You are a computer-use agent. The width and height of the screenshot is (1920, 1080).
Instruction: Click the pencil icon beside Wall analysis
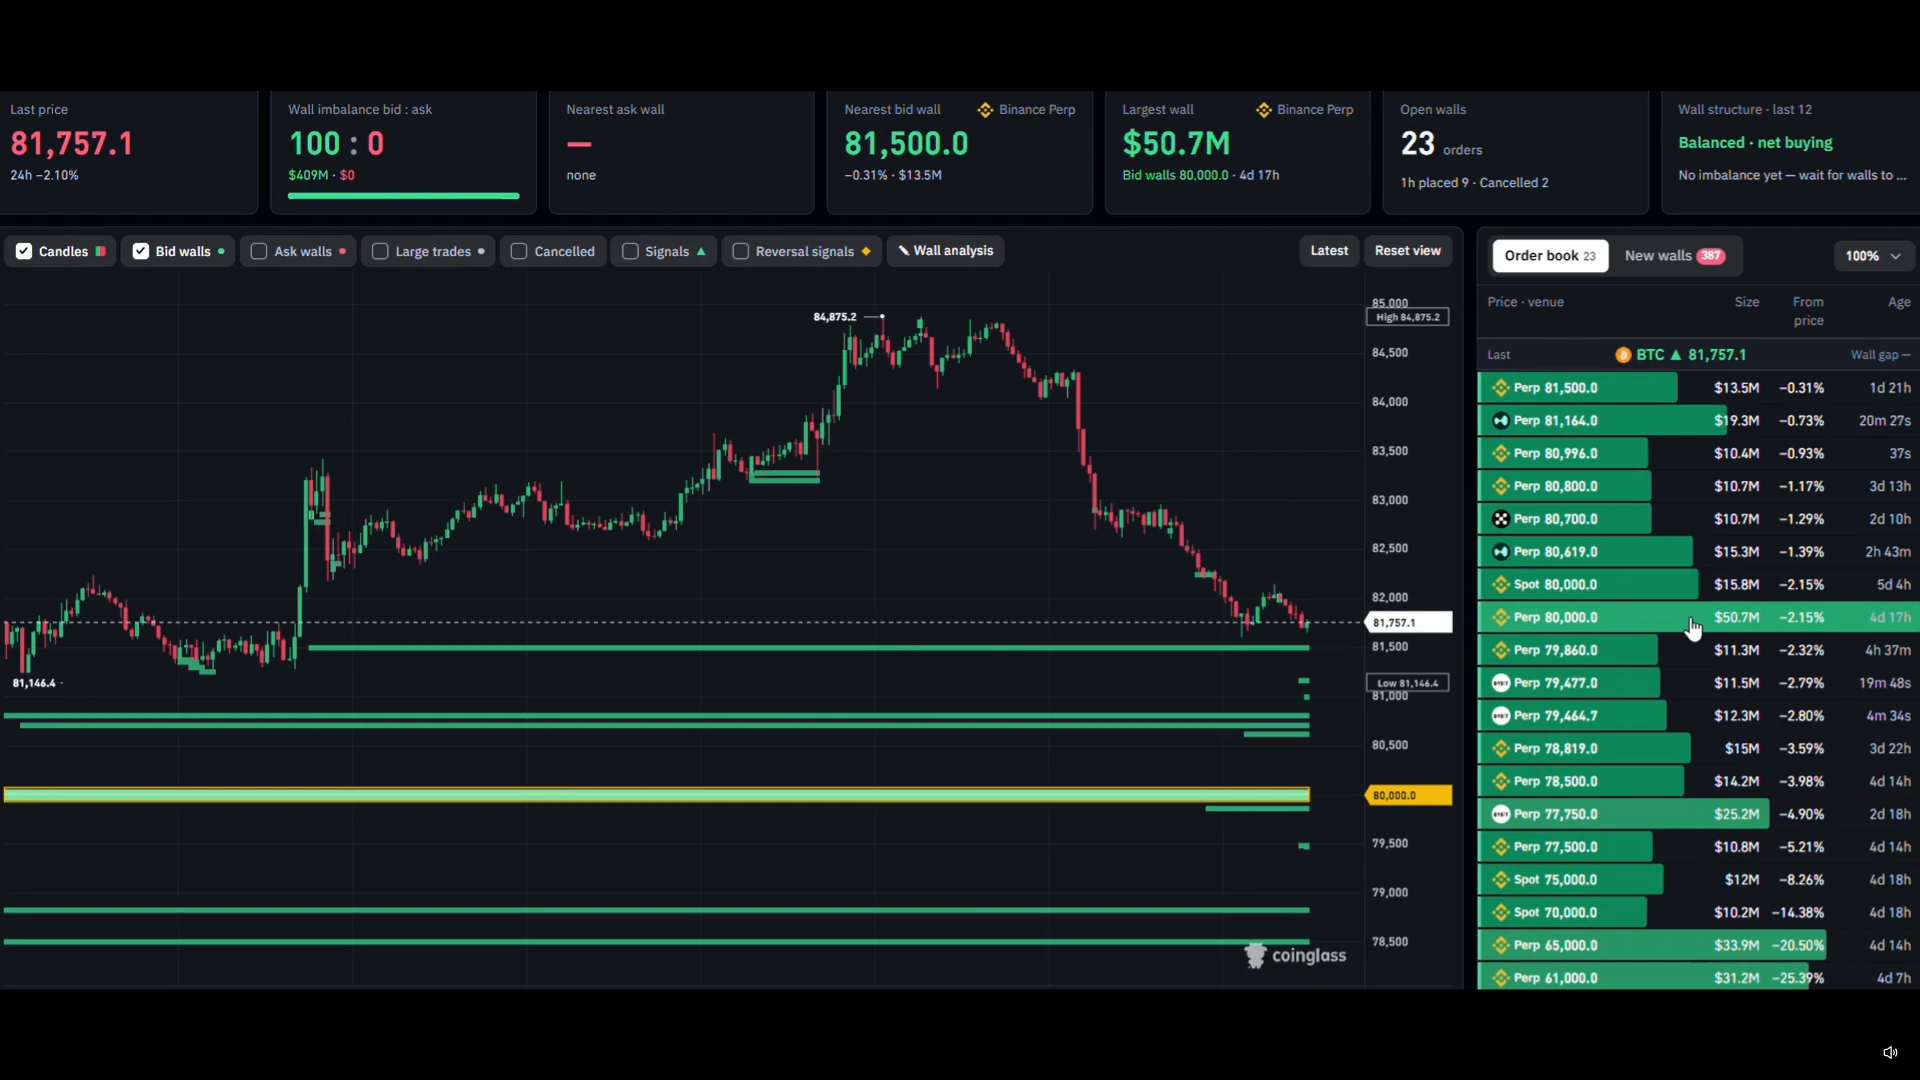(903, 251)
